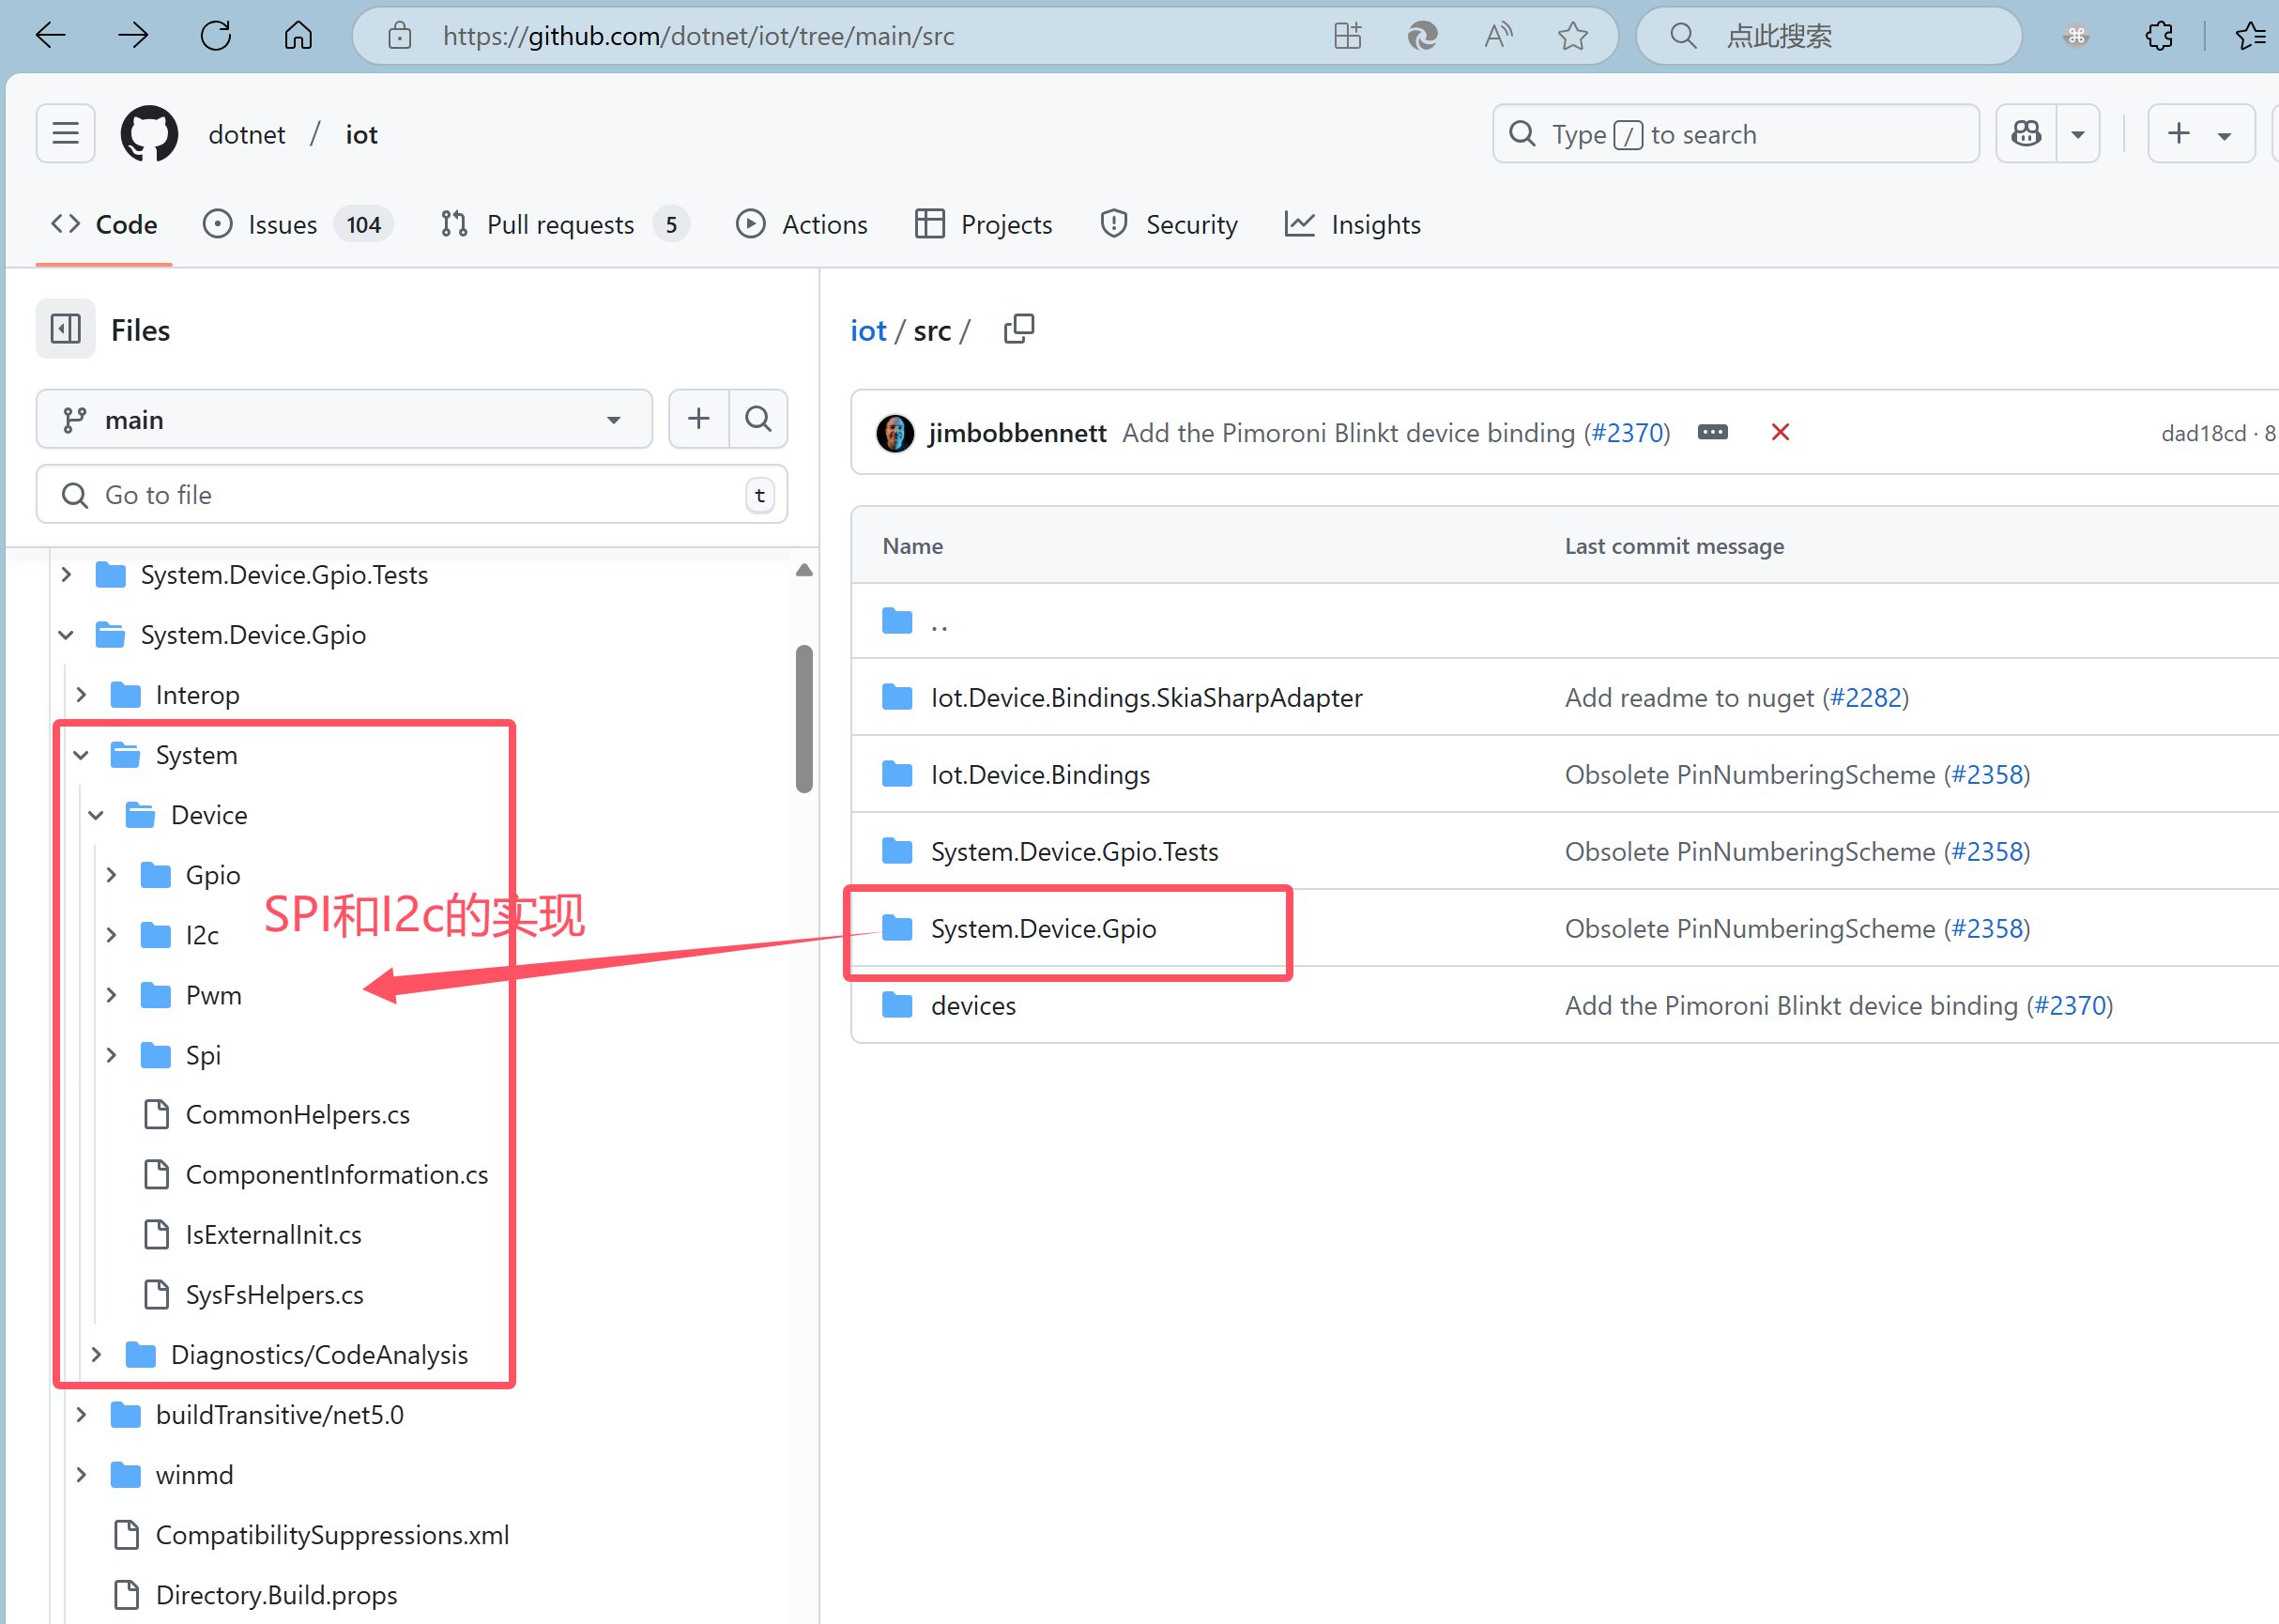Collapse the file tree sidebar icon
Viewport: 2279px width, 1624px height.
(x=66, y=329)
